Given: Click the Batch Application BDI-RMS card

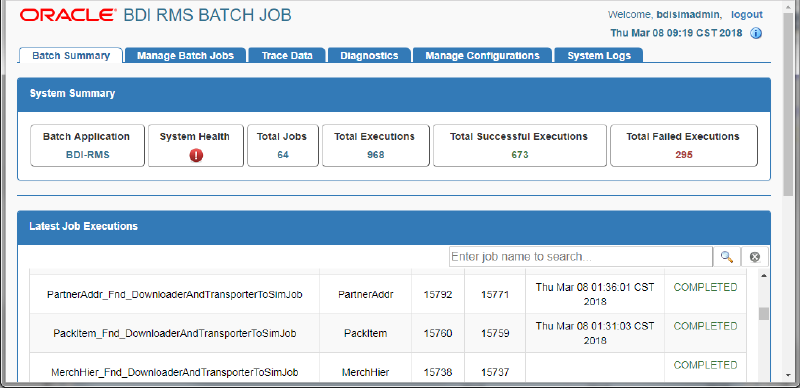Looking at the screenshot, I should (87, 146).
